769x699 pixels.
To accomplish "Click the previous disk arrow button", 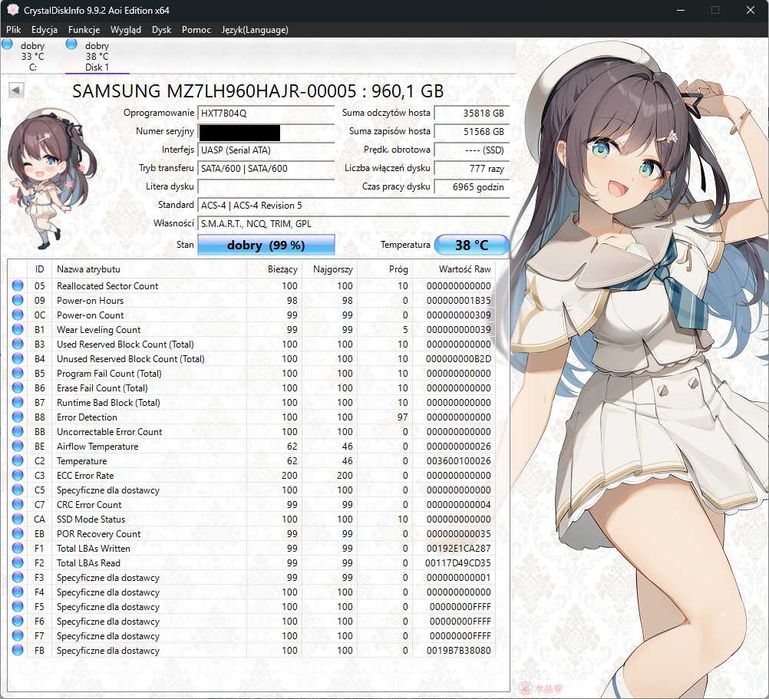I will 16,90.
